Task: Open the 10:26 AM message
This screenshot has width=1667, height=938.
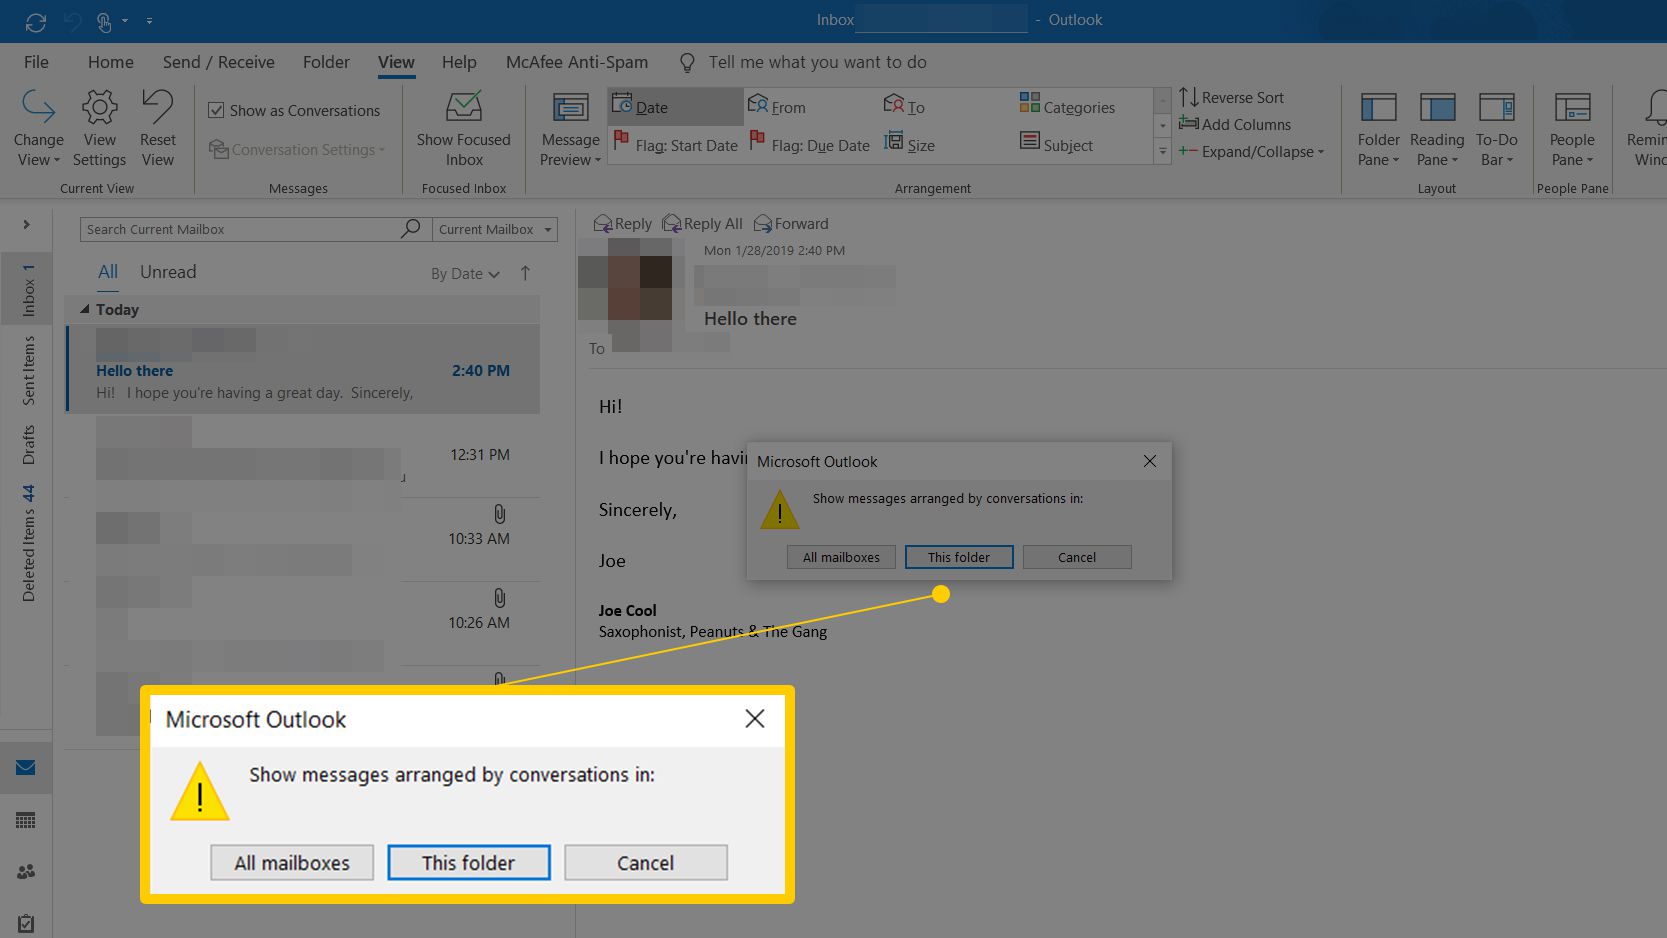Action: [x=303, y=624]
